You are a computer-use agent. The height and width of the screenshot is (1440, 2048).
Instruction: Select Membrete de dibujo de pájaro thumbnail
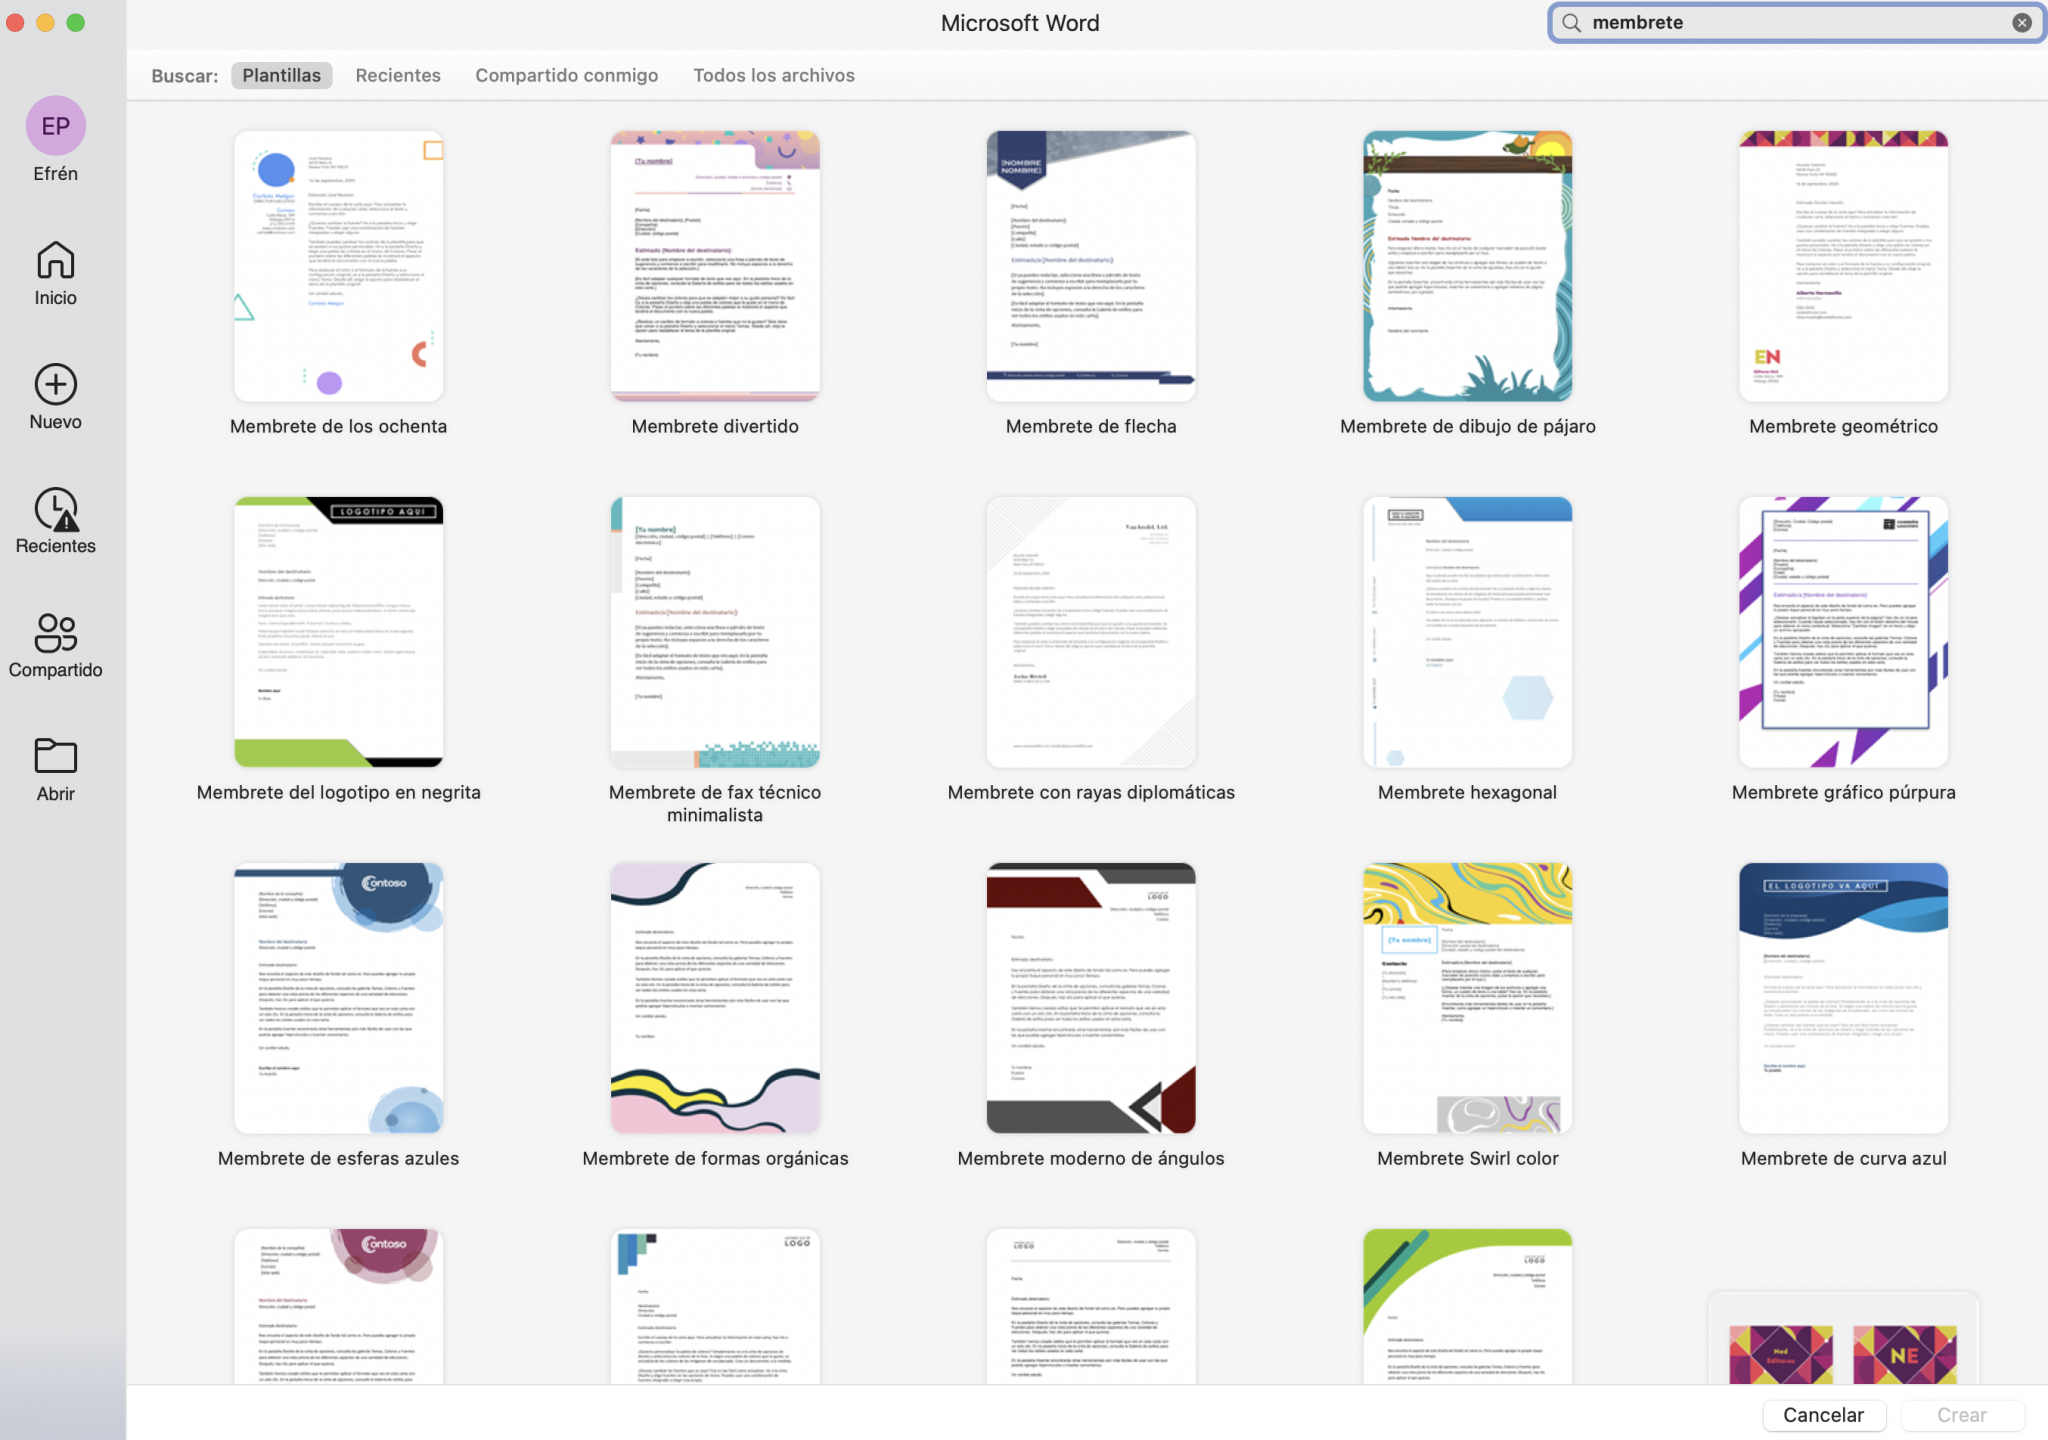point(1467,266)
